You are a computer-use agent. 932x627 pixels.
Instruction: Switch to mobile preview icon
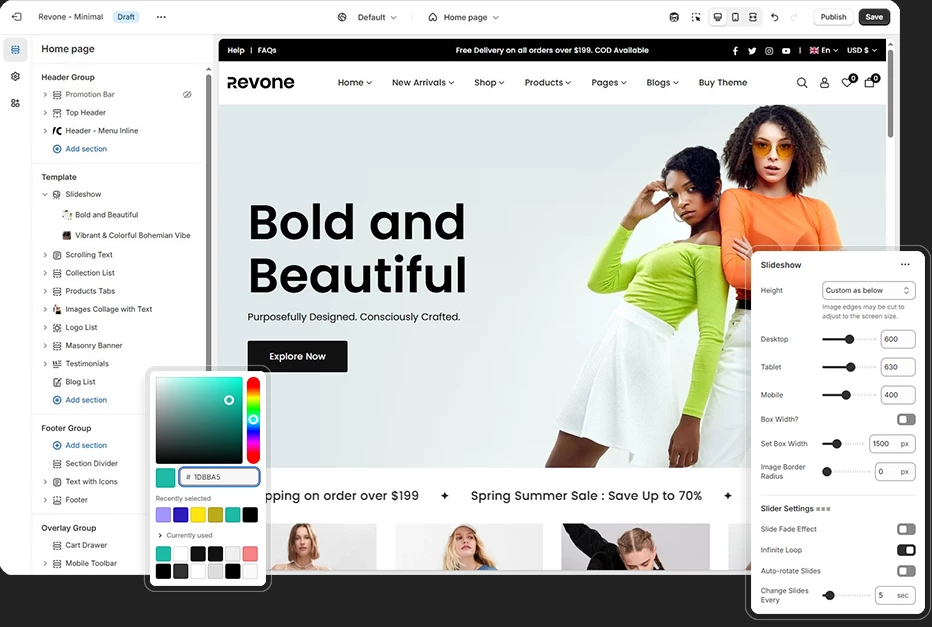pos(735,17)
